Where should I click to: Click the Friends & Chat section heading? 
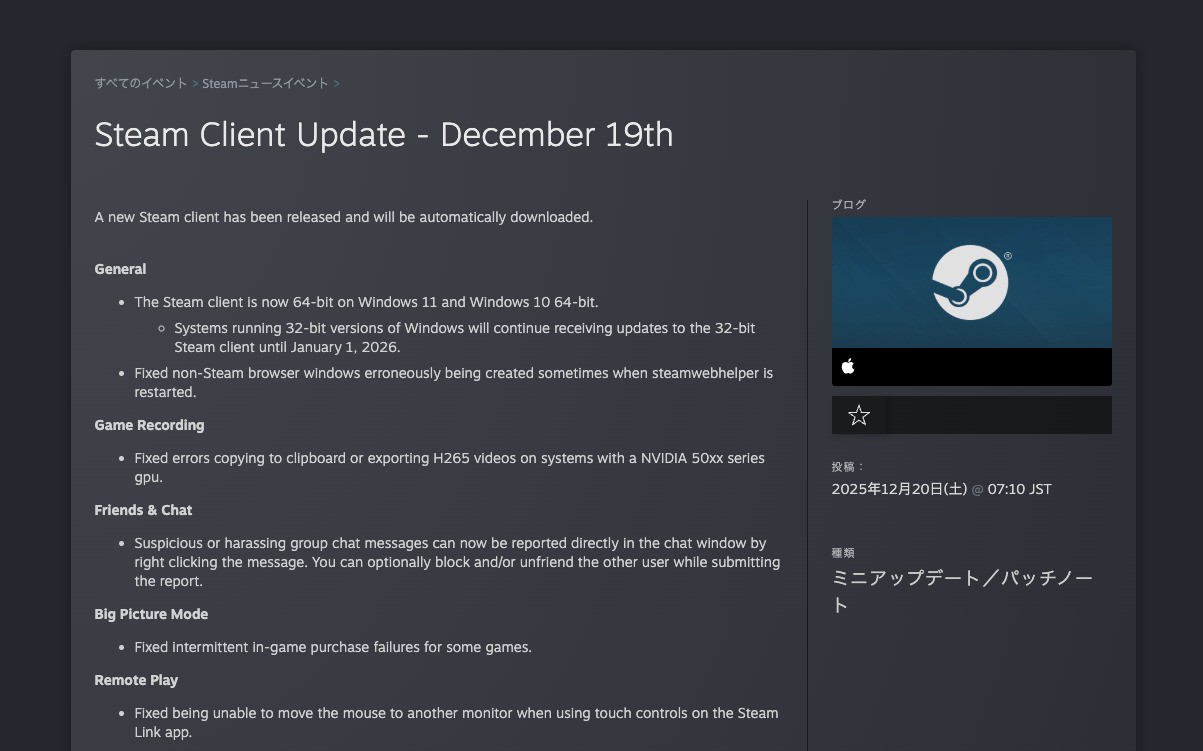(143, 510)
